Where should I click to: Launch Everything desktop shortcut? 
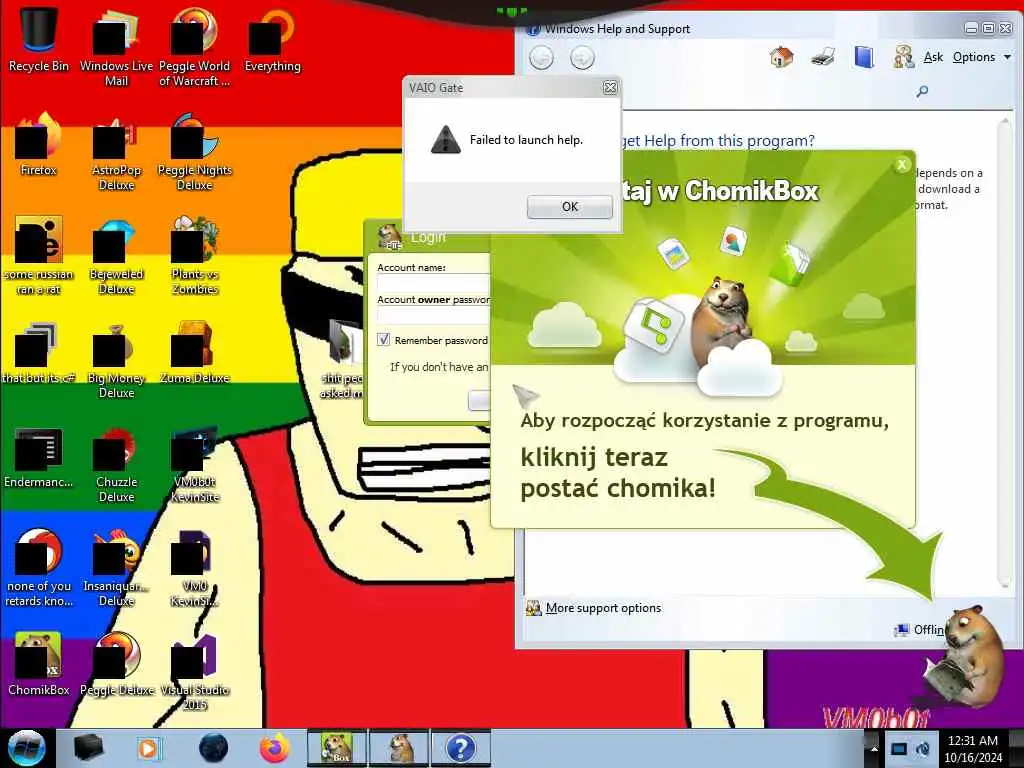pyautogui.click(x=272, y=39)
